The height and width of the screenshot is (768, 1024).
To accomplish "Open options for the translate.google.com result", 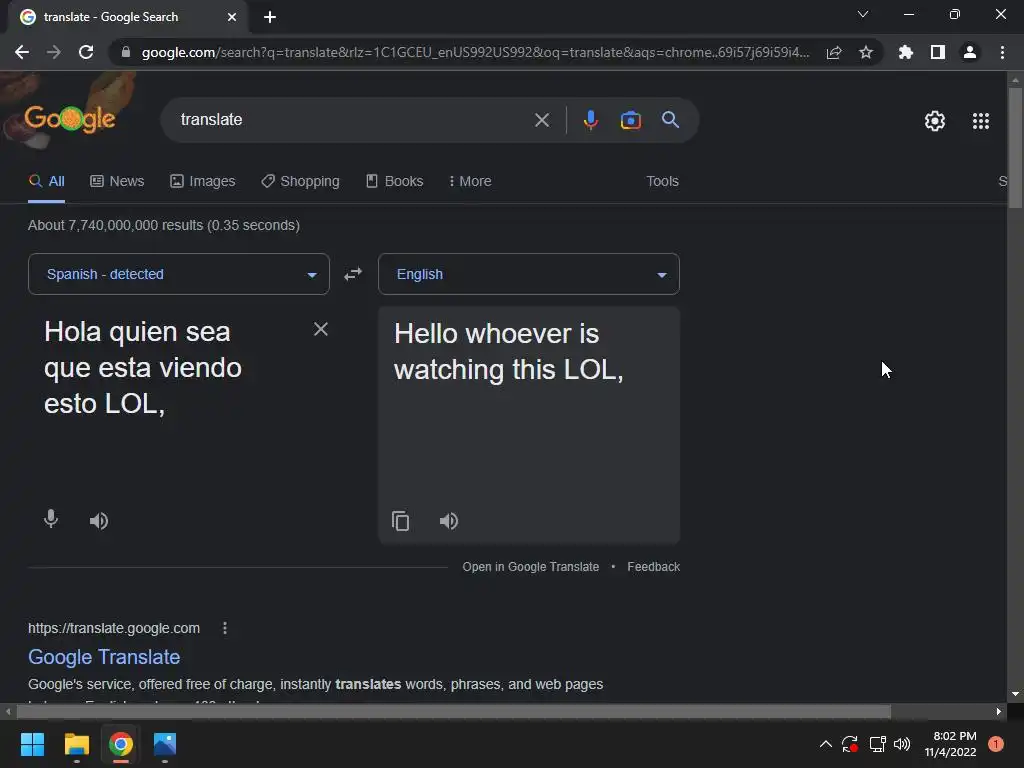I will (x=225, y=628).
